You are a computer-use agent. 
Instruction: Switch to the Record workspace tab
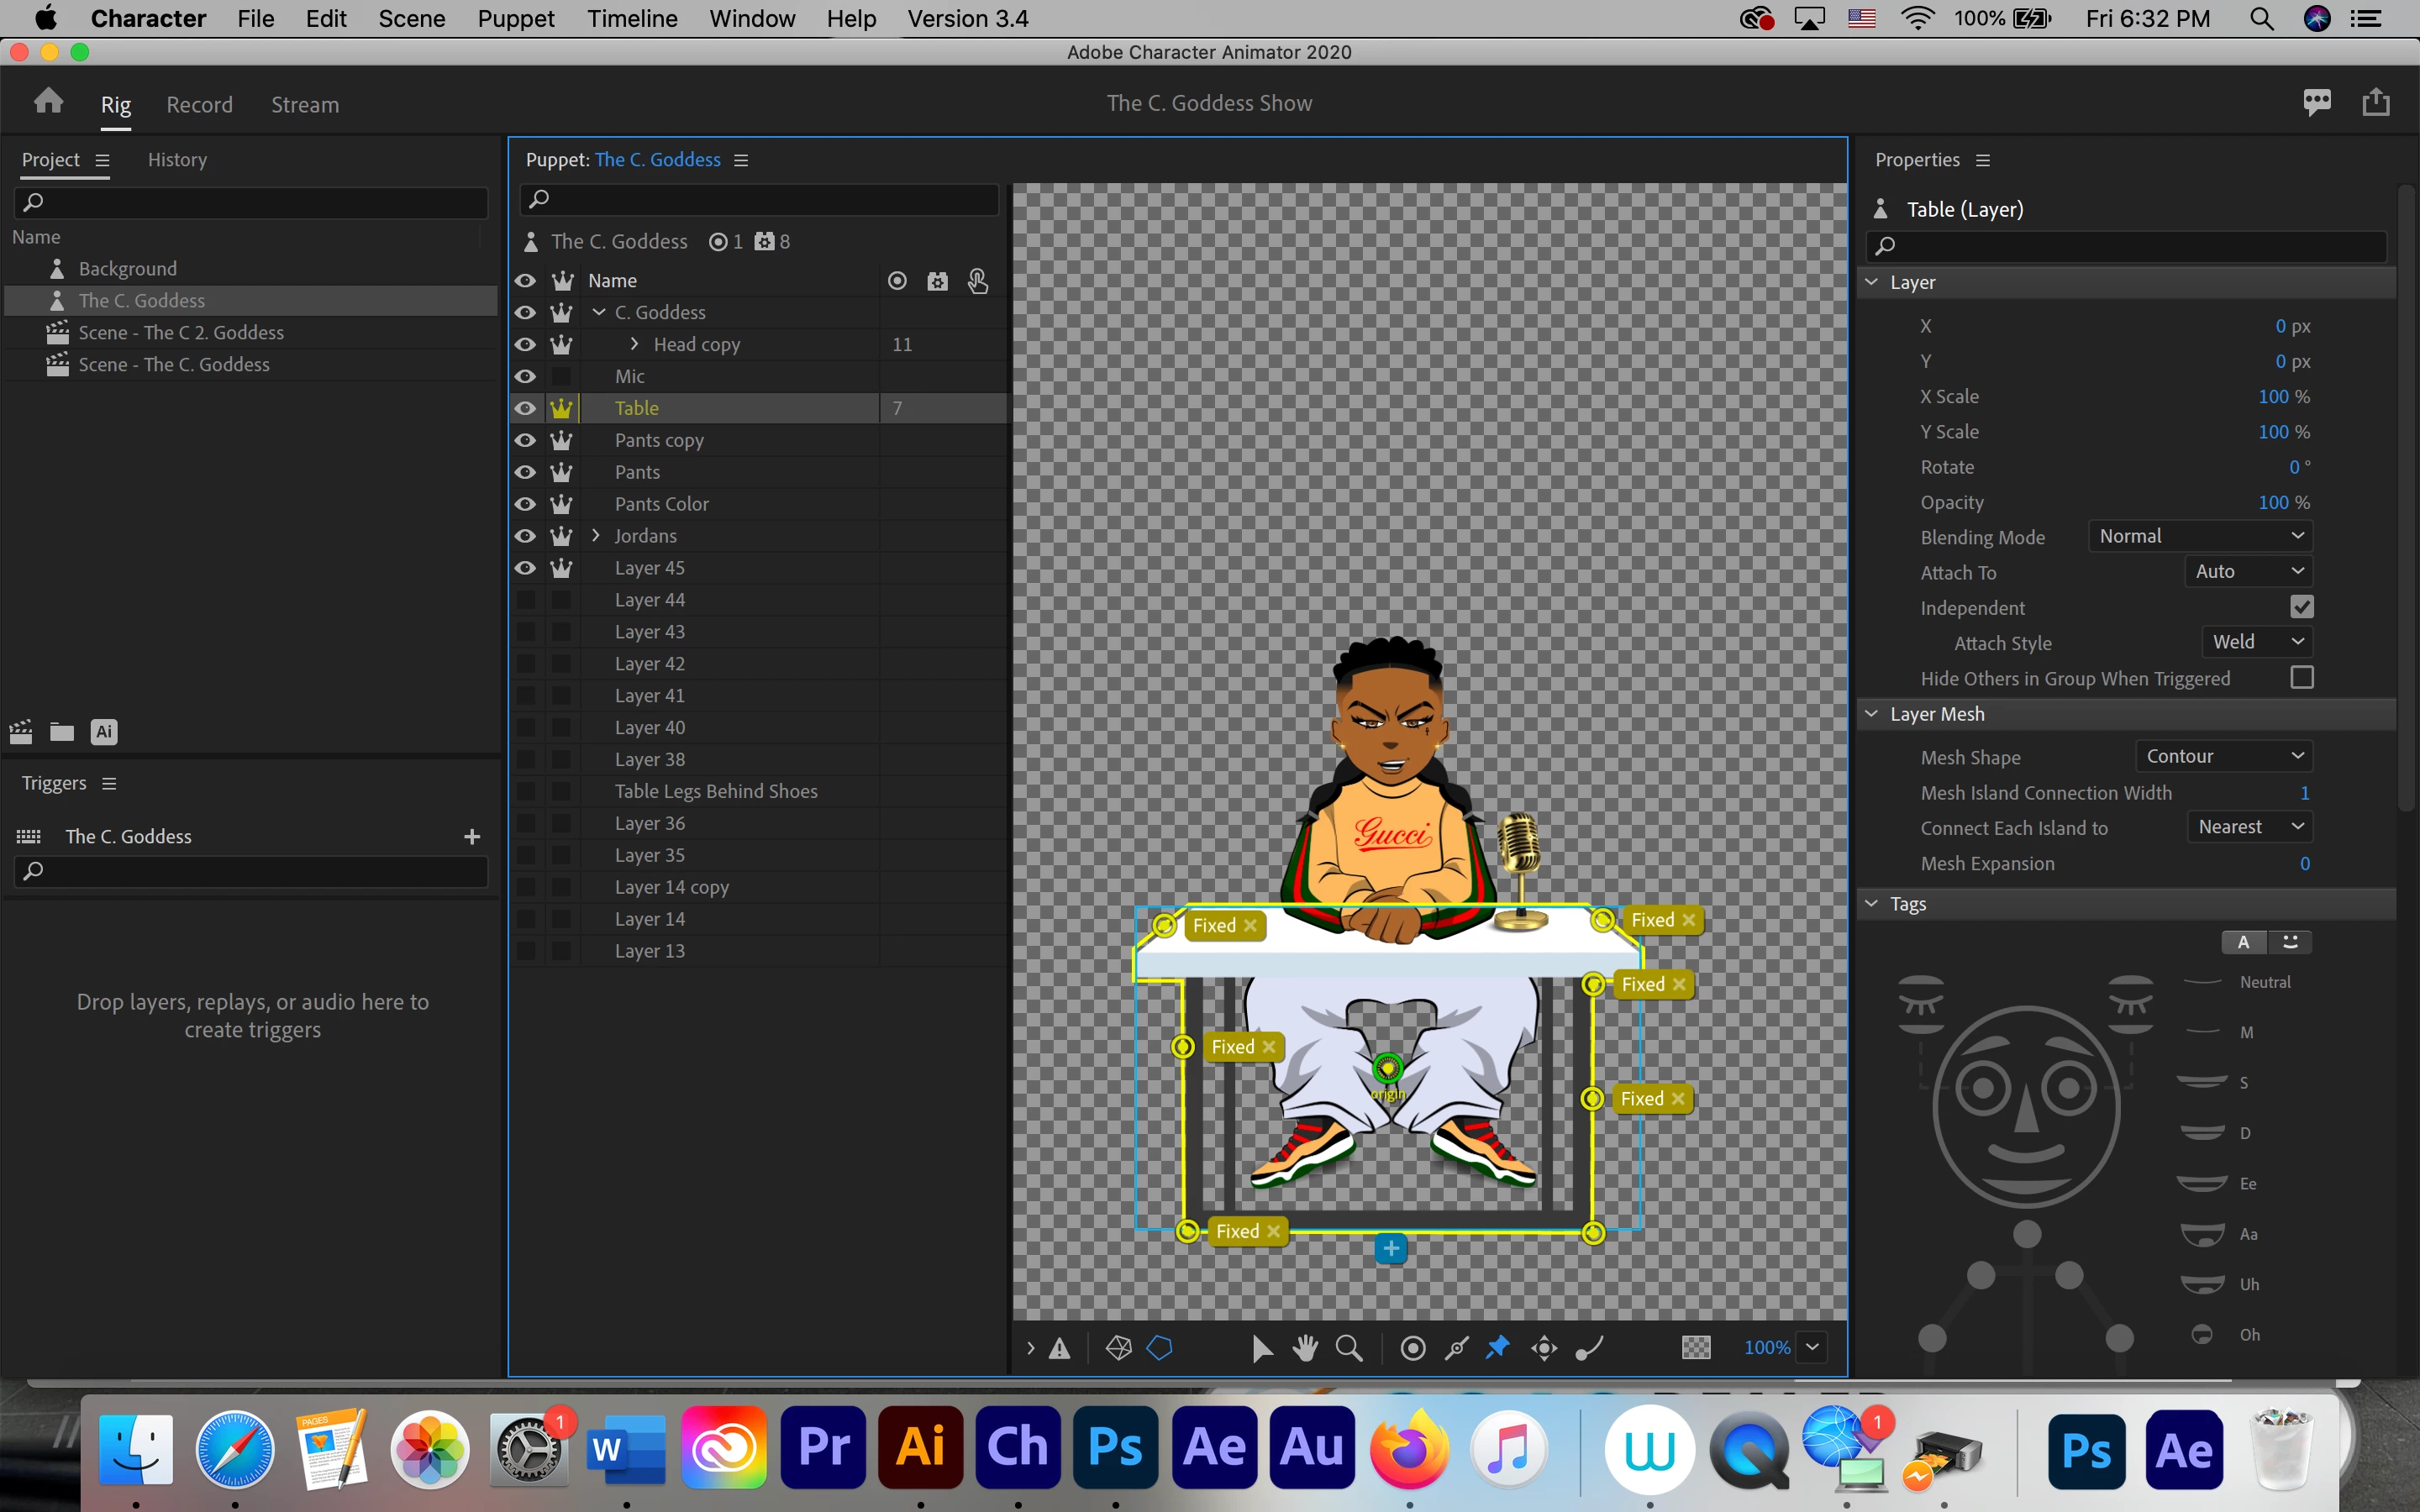click(x=199, y=104)
